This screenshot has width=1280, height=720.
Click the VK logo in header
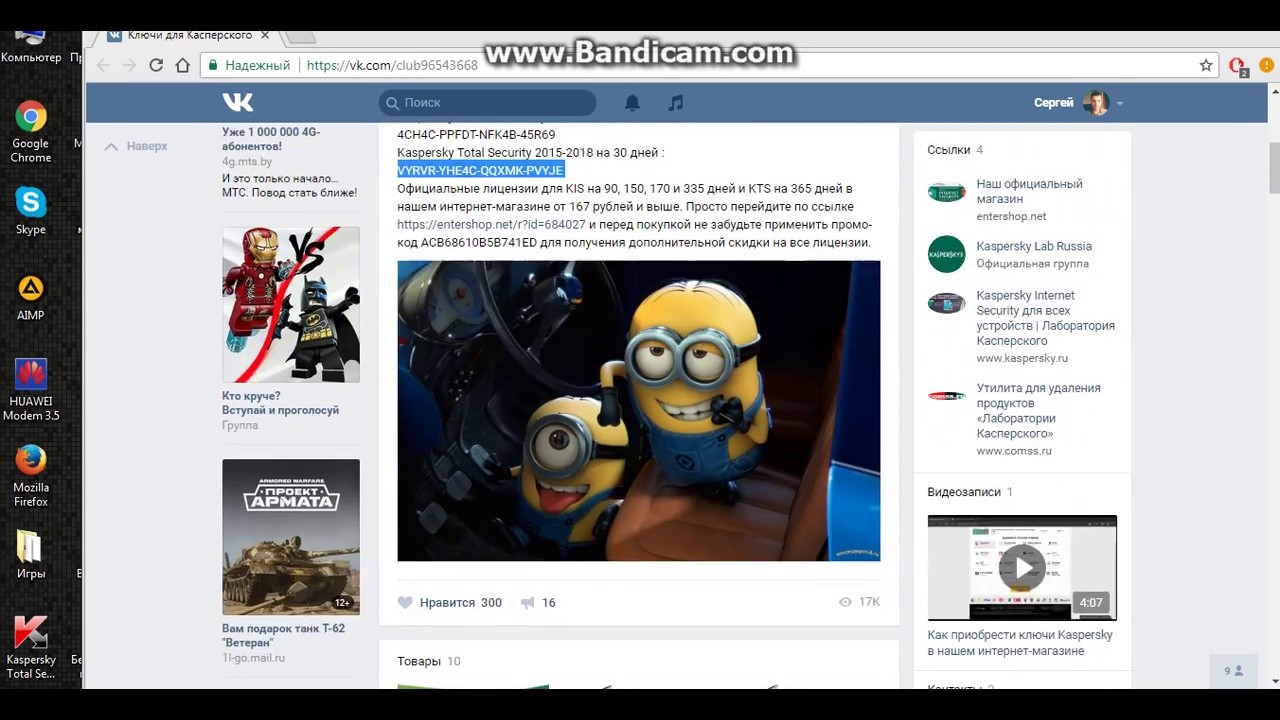coord(238,102)
